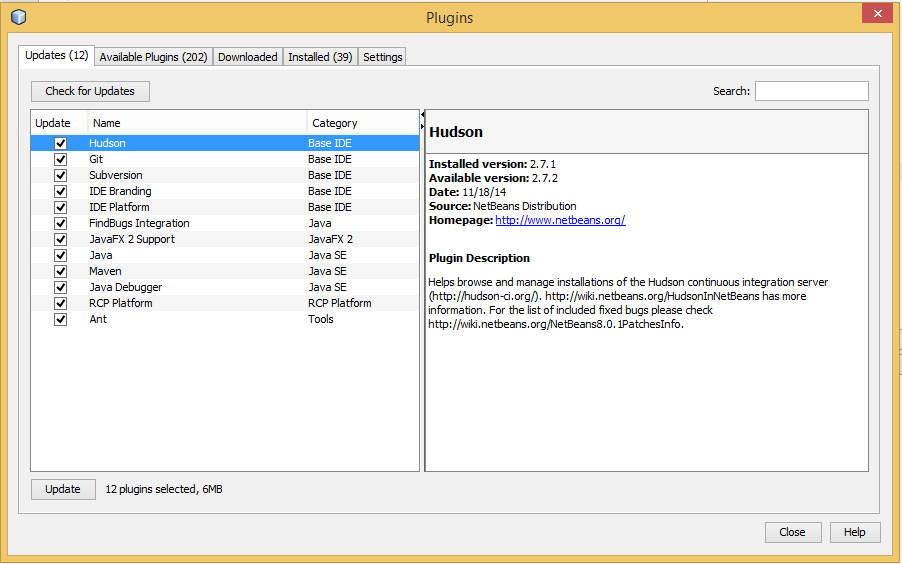Collapse the split pane using the divider arrow
The image size is (902, 564).
pos(422,115)
